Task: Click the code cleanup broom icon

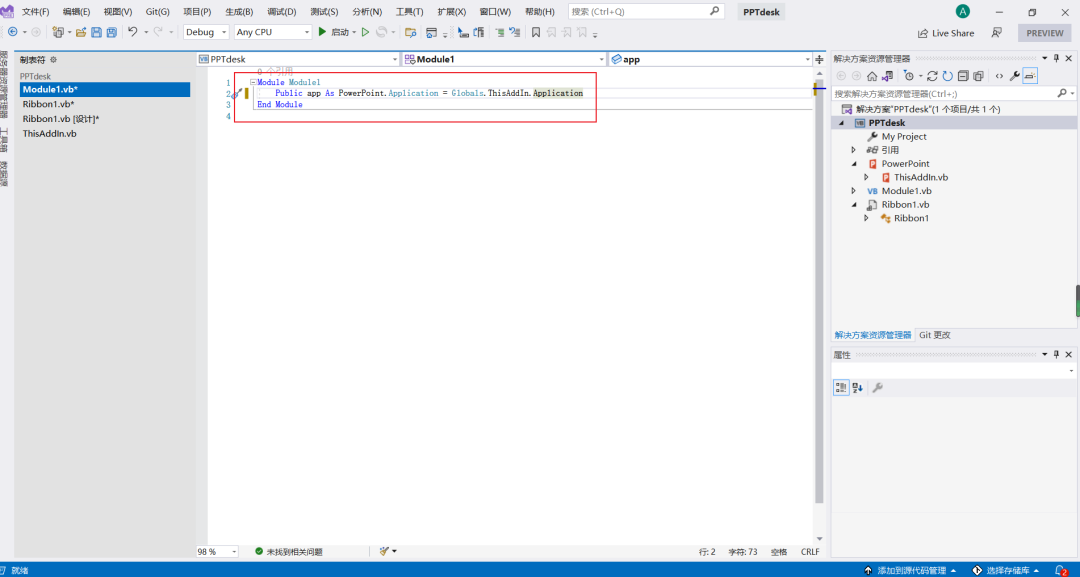Action: click(x=384, y=552)
